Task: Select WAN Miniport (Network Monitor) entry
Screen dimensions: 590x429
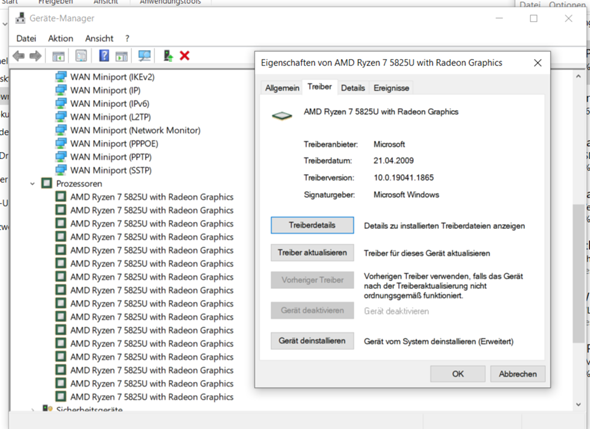Action: 135,130
